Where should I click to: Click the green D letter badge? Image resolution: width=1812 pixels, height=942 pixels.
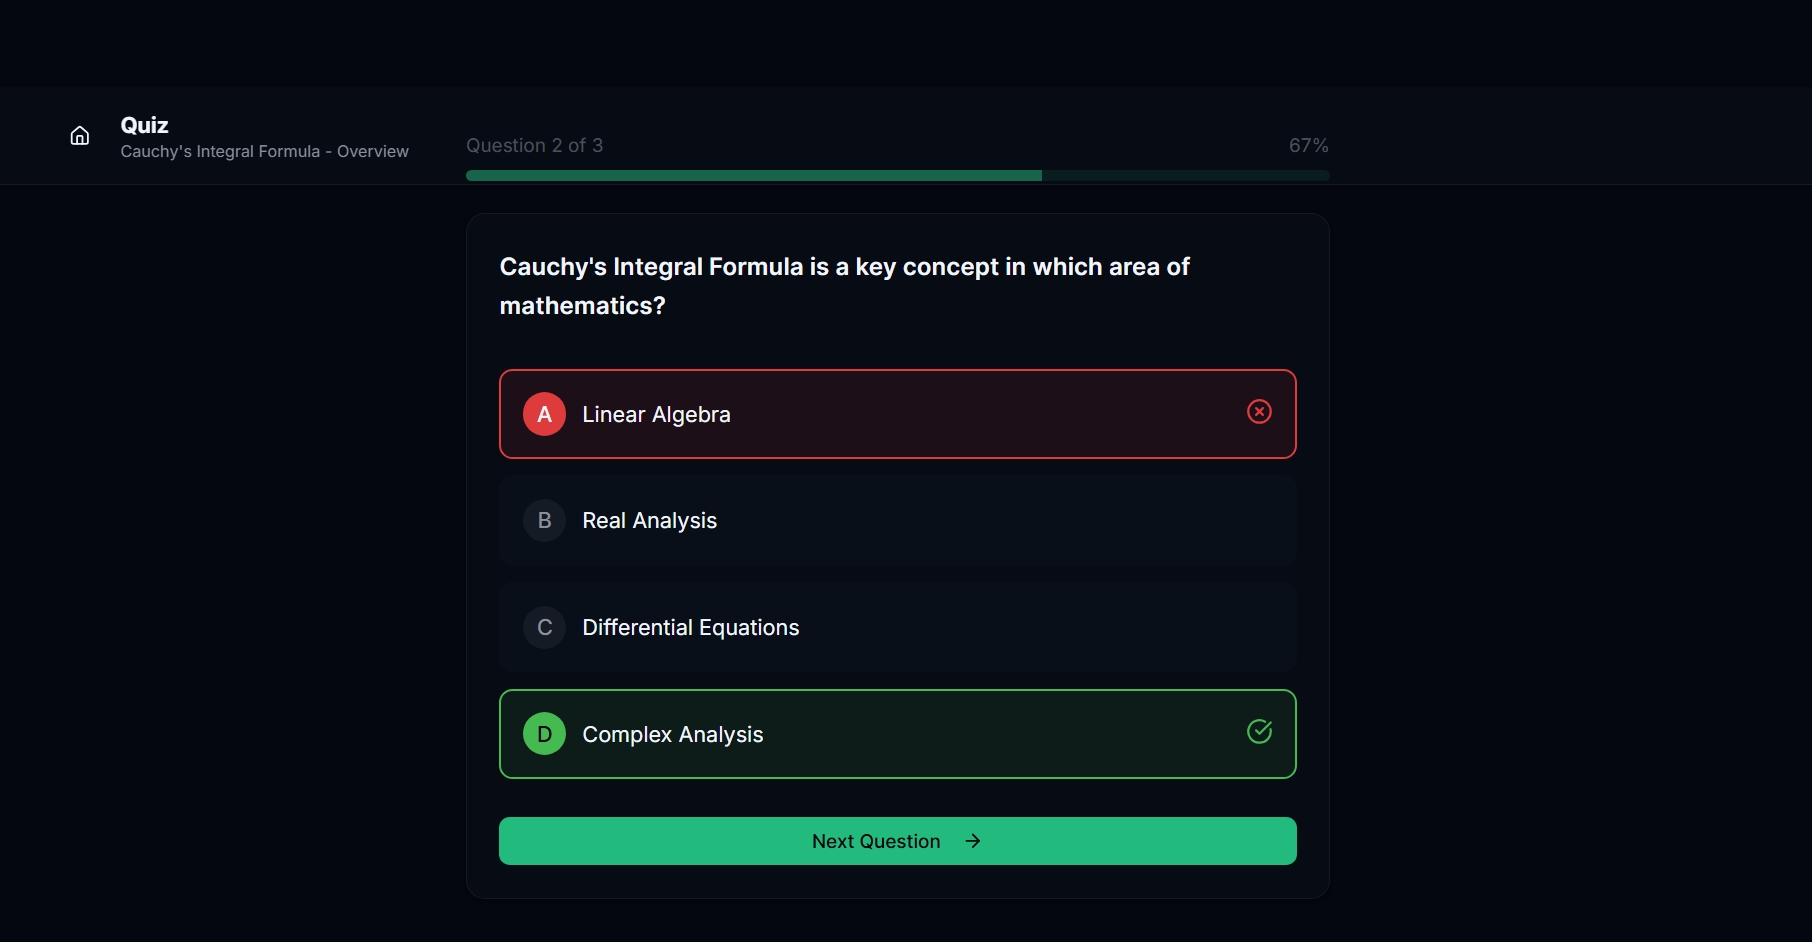(x=544, y=734)
